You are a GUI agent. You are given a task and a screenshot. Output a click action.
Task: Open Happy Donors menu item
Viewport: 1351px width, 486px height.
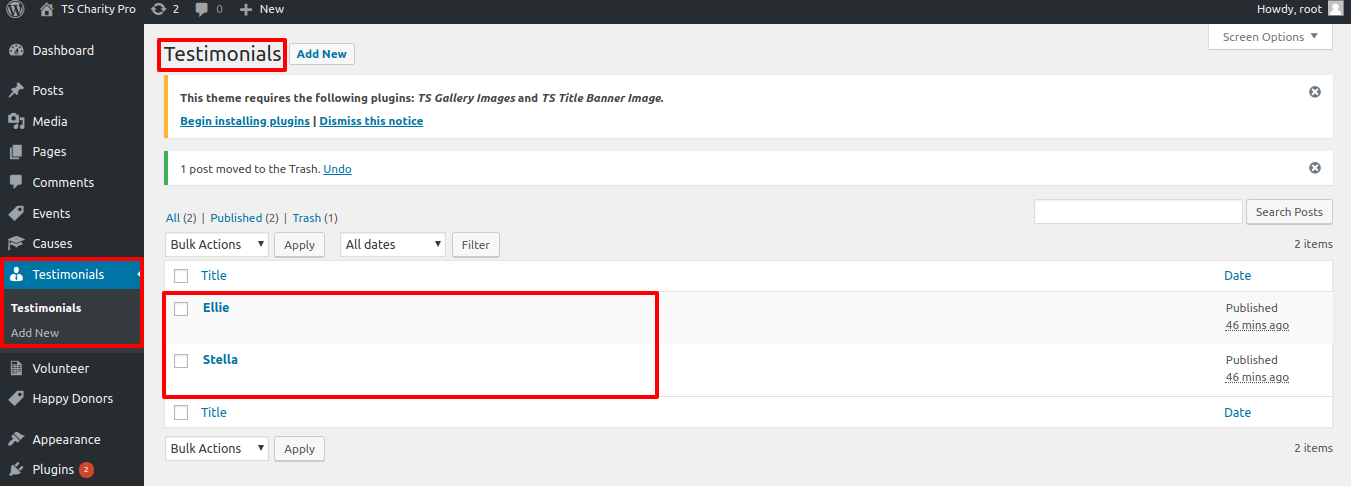72,398
